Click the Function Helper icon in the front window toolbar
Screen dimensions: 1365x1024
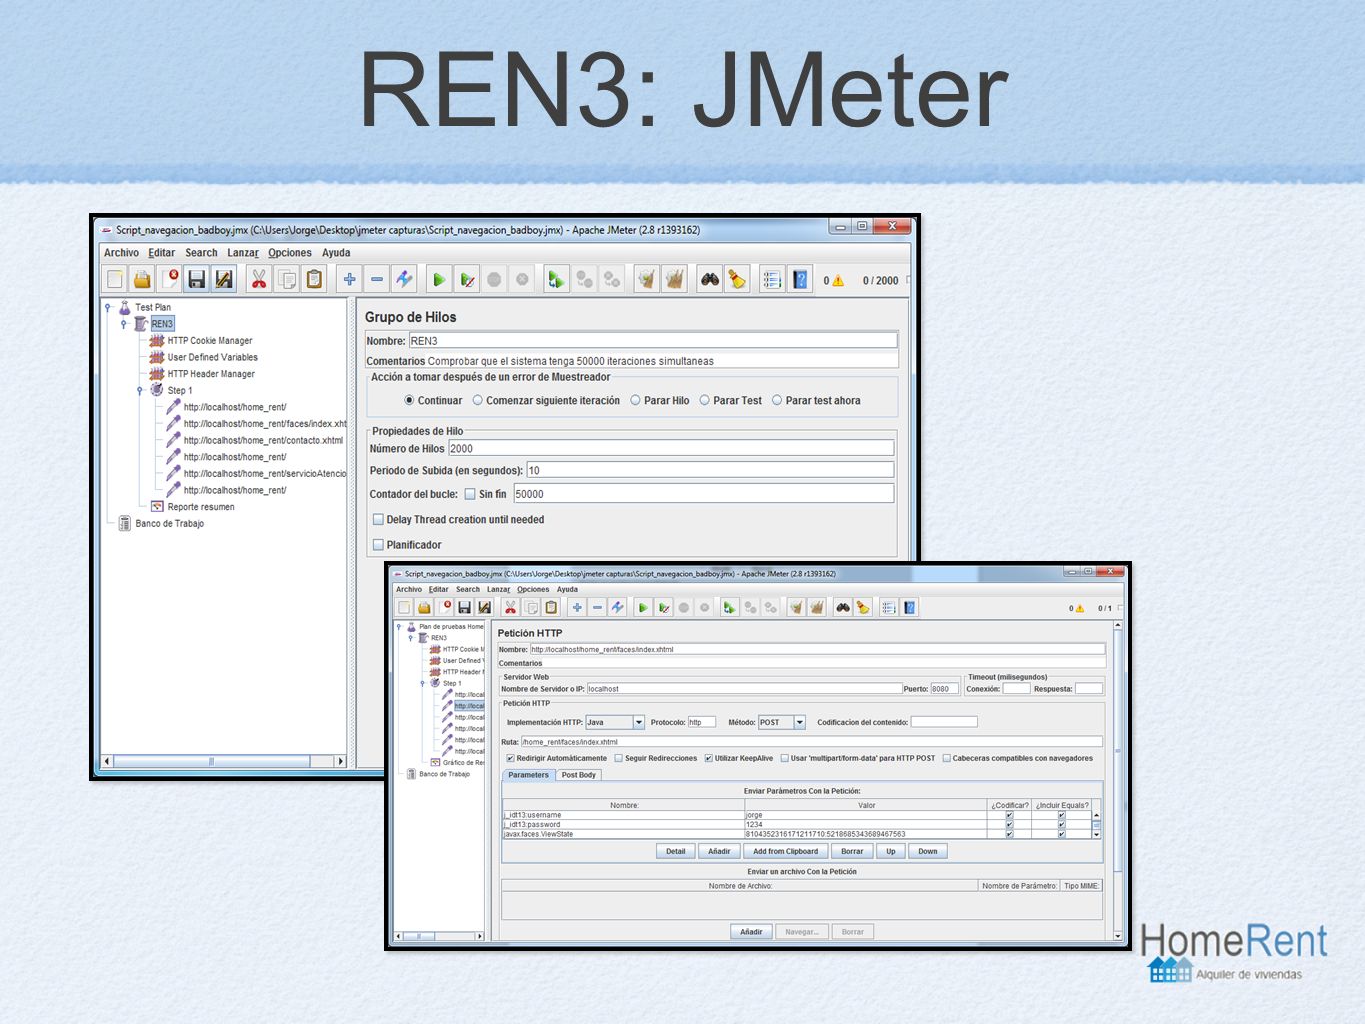coord(889,607)
